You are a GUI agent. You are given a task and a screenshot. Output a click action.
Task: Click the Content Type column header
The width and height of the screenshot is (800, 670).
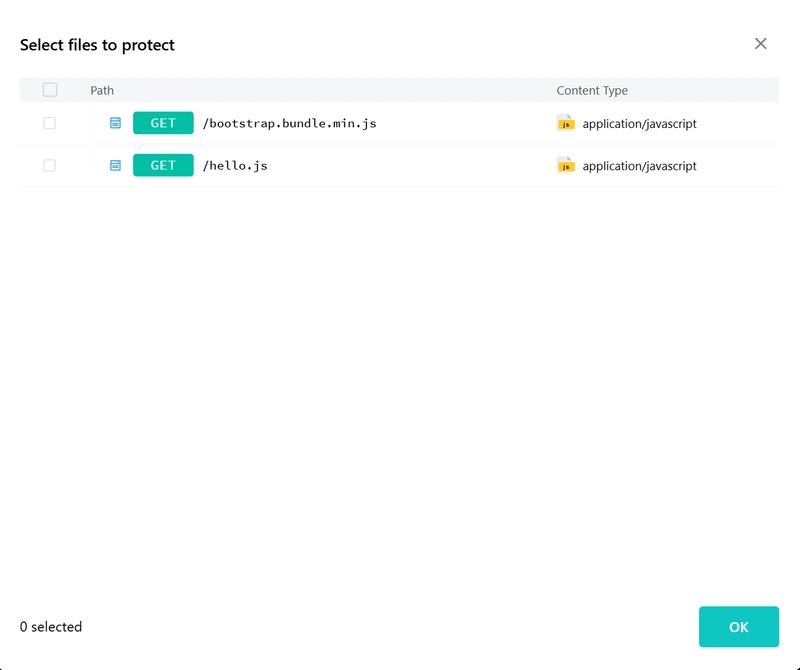592,90
